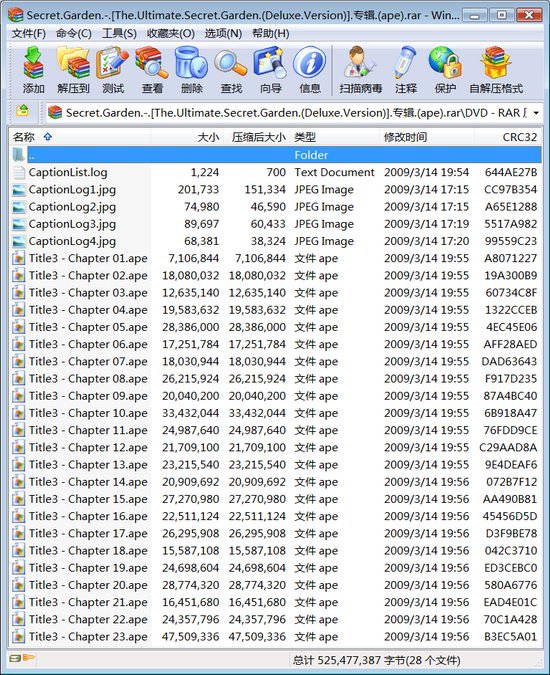The image size is (550, 675).
Task: Click date 2009/3/14 17:19 cell
Action: click(x=426, y=224)
